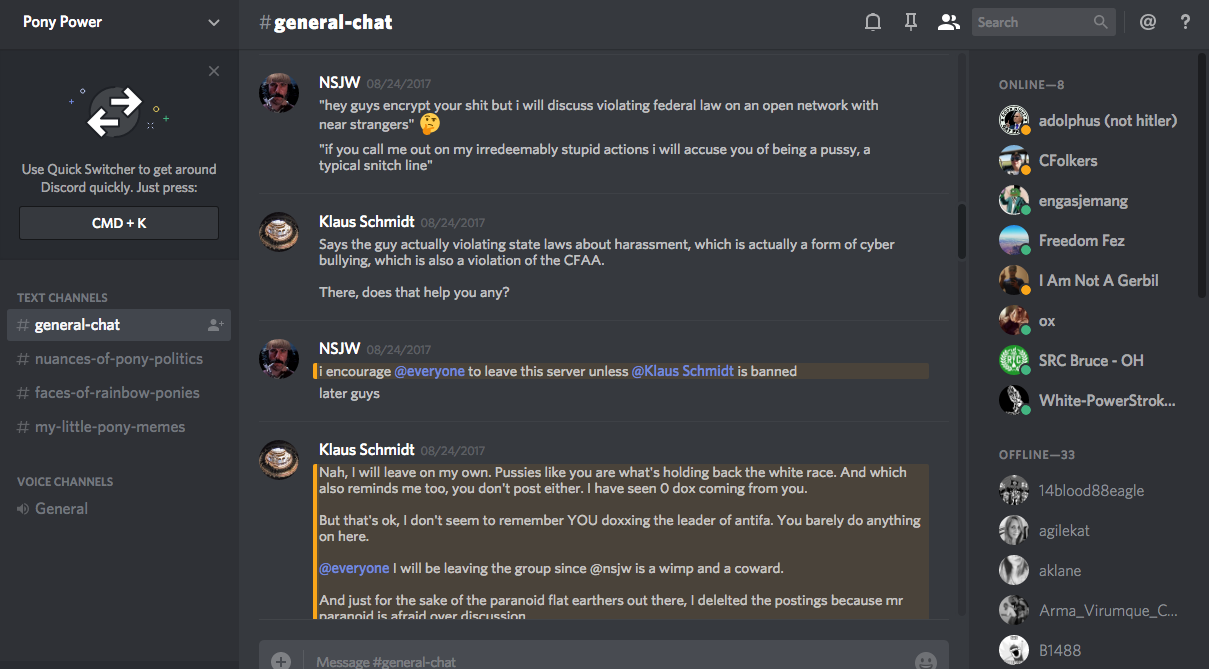
Task: Collapse the Voice Channels category
Action: click(x=65, y=481)
